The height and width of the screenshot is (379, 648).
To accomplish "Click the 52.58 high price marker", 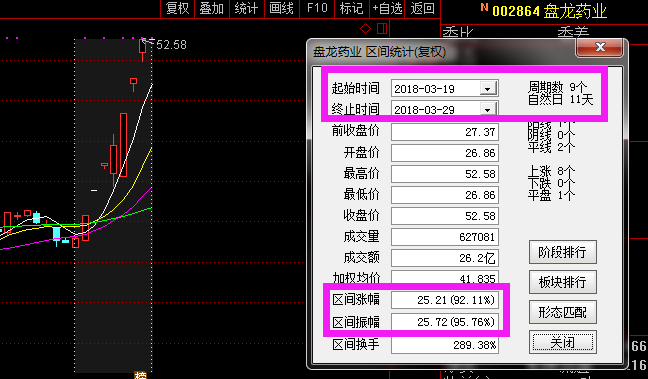I will click(171, 45).
